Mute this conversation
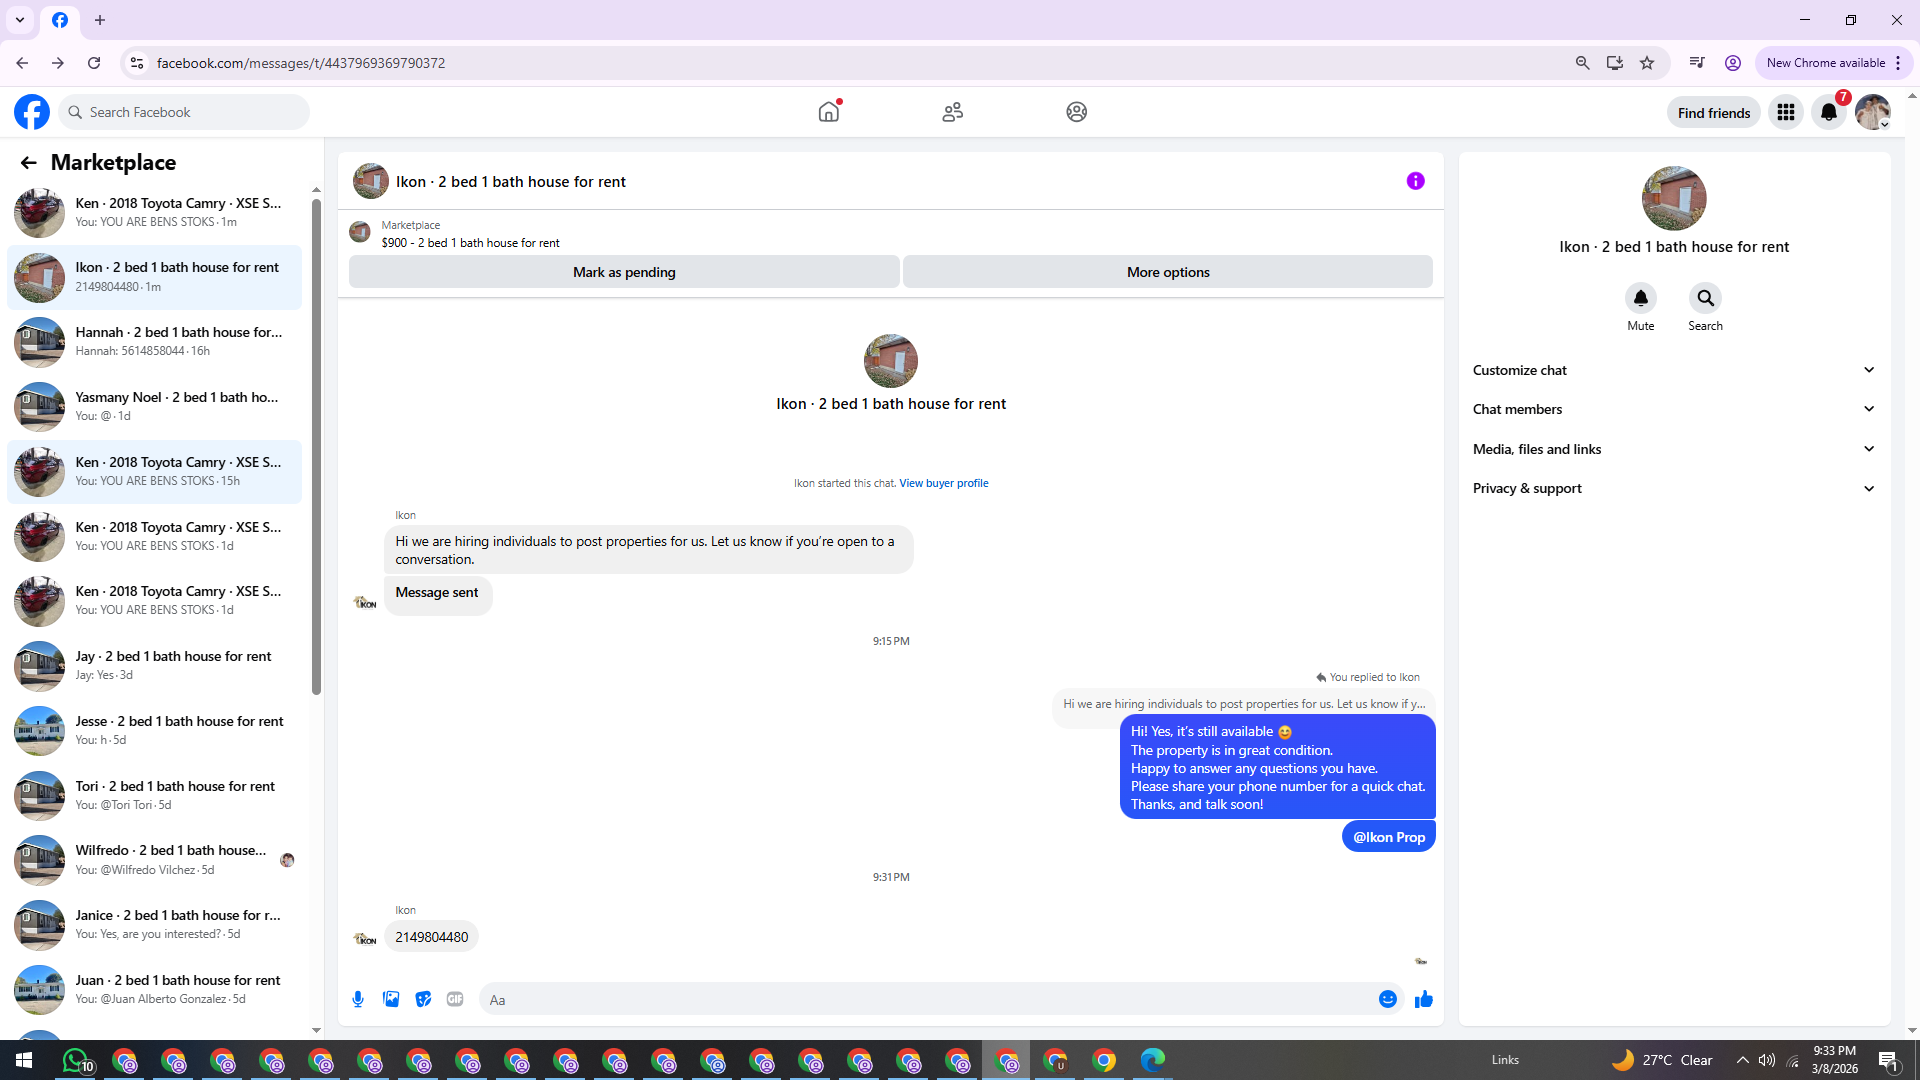Viewport: 1920px width, 1080px height. pos(1640,299)
